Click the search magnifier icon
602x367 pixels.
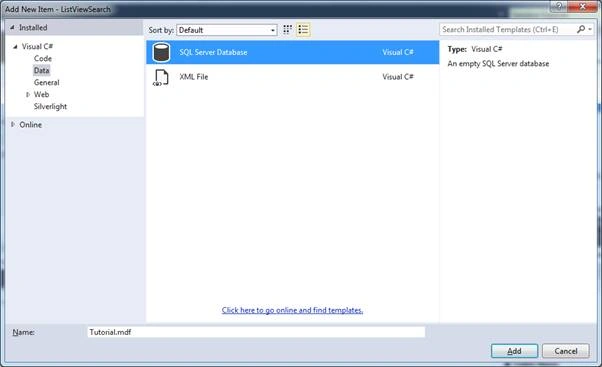(581, 30)
